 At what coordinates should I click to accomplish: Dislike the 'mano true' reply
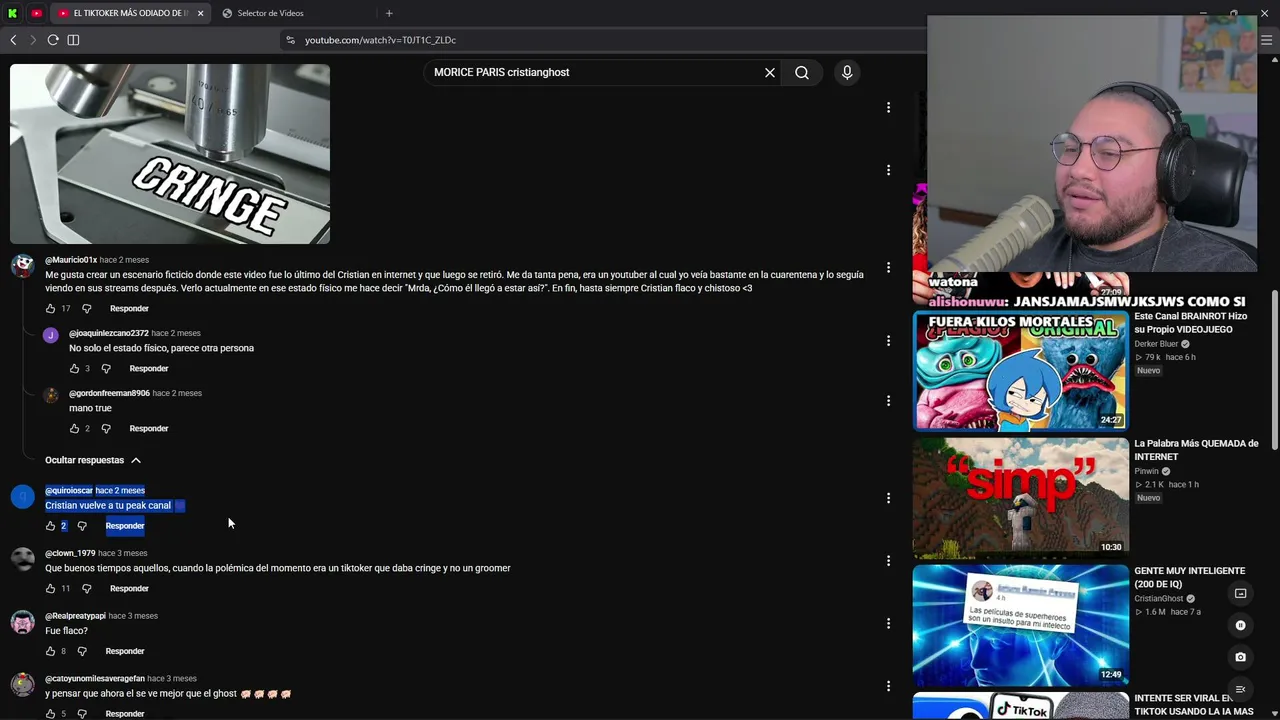[106, 429]
